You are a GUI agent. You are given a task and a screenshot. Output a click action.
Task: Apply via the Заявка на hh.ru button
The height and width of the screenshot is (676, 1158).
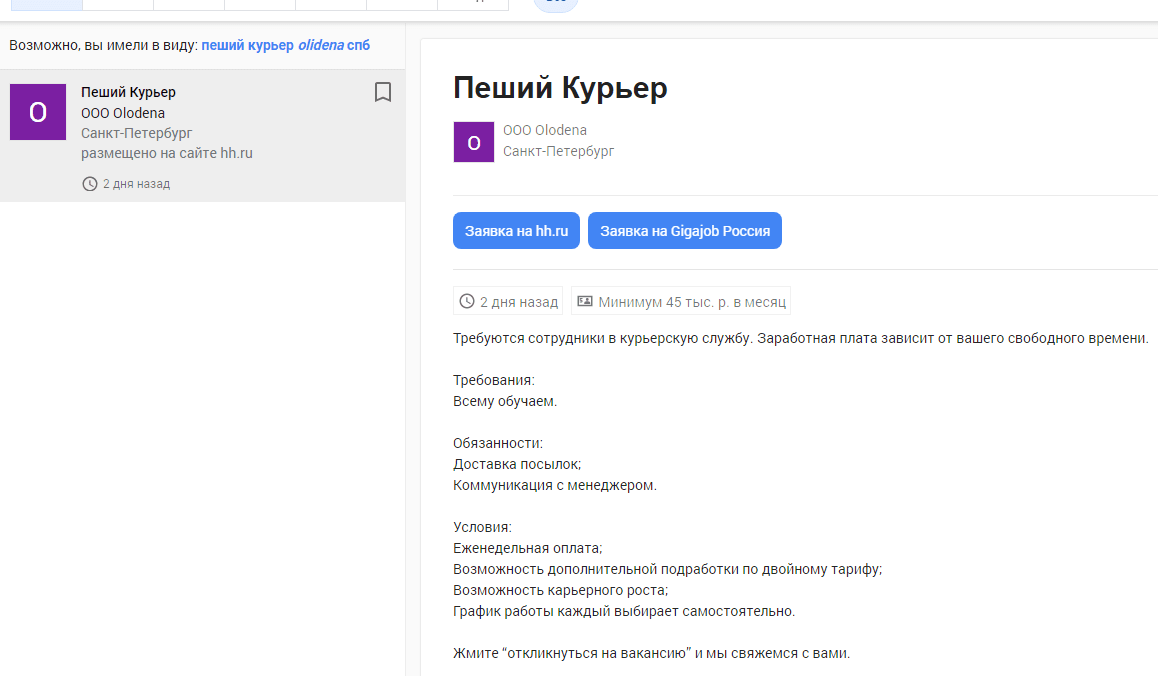click(x=516, y=231)
